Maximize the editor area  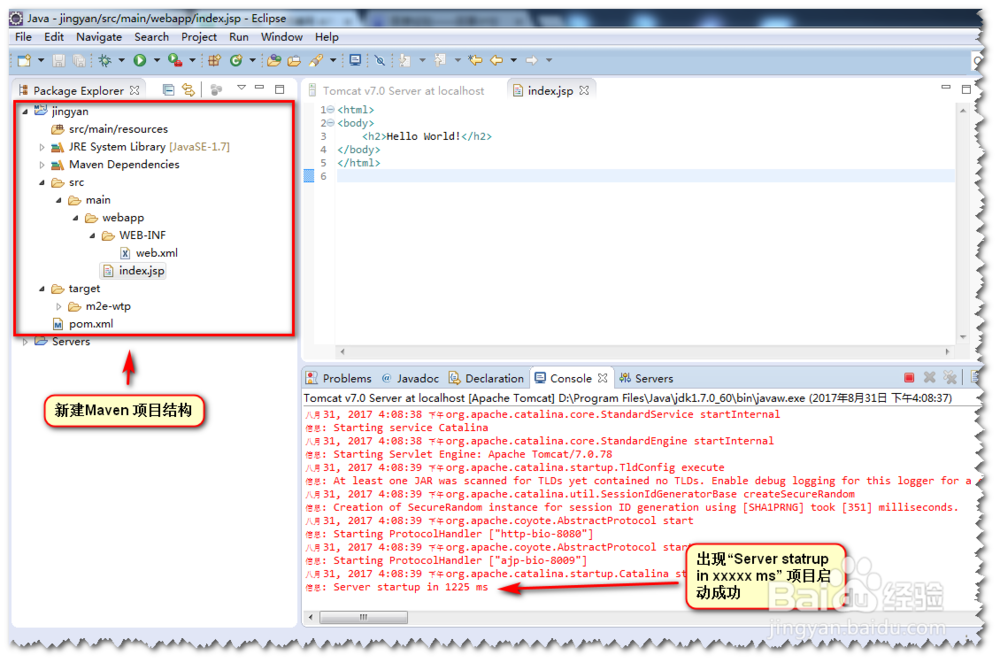tap(966, 89)
